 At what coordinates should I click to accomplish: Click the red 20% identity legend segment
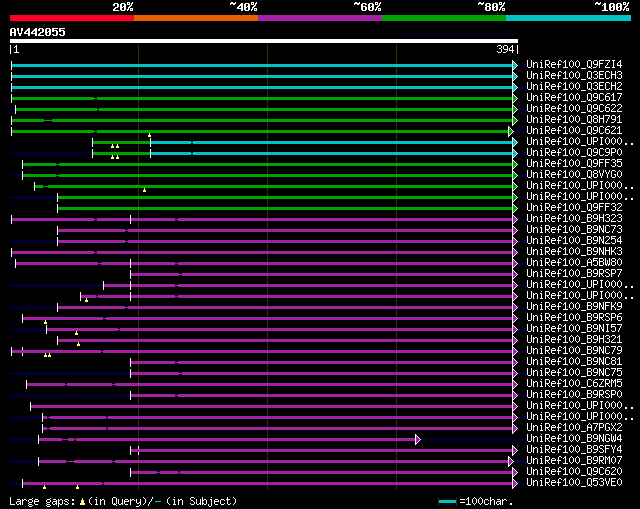72,18
